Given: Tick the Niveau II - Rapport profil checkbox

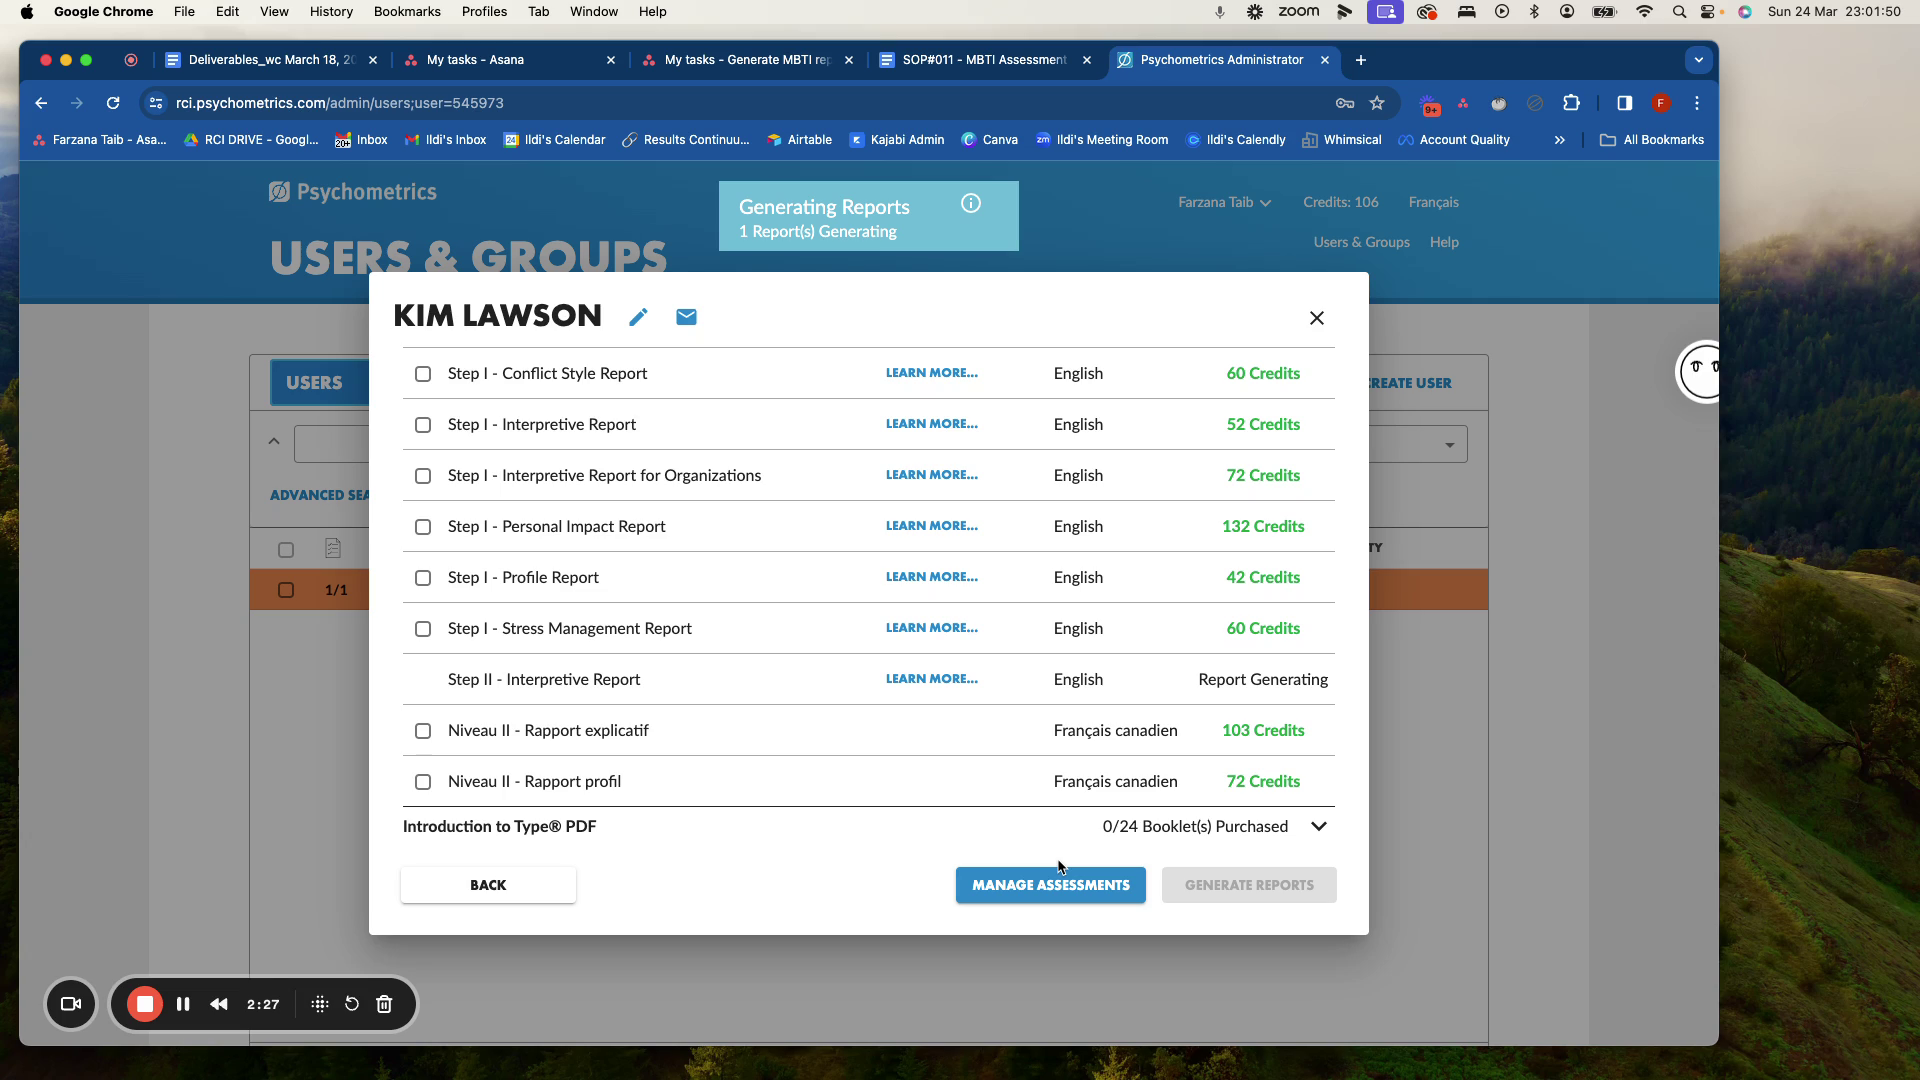Looking at the screenshot, I should point(423,782).
